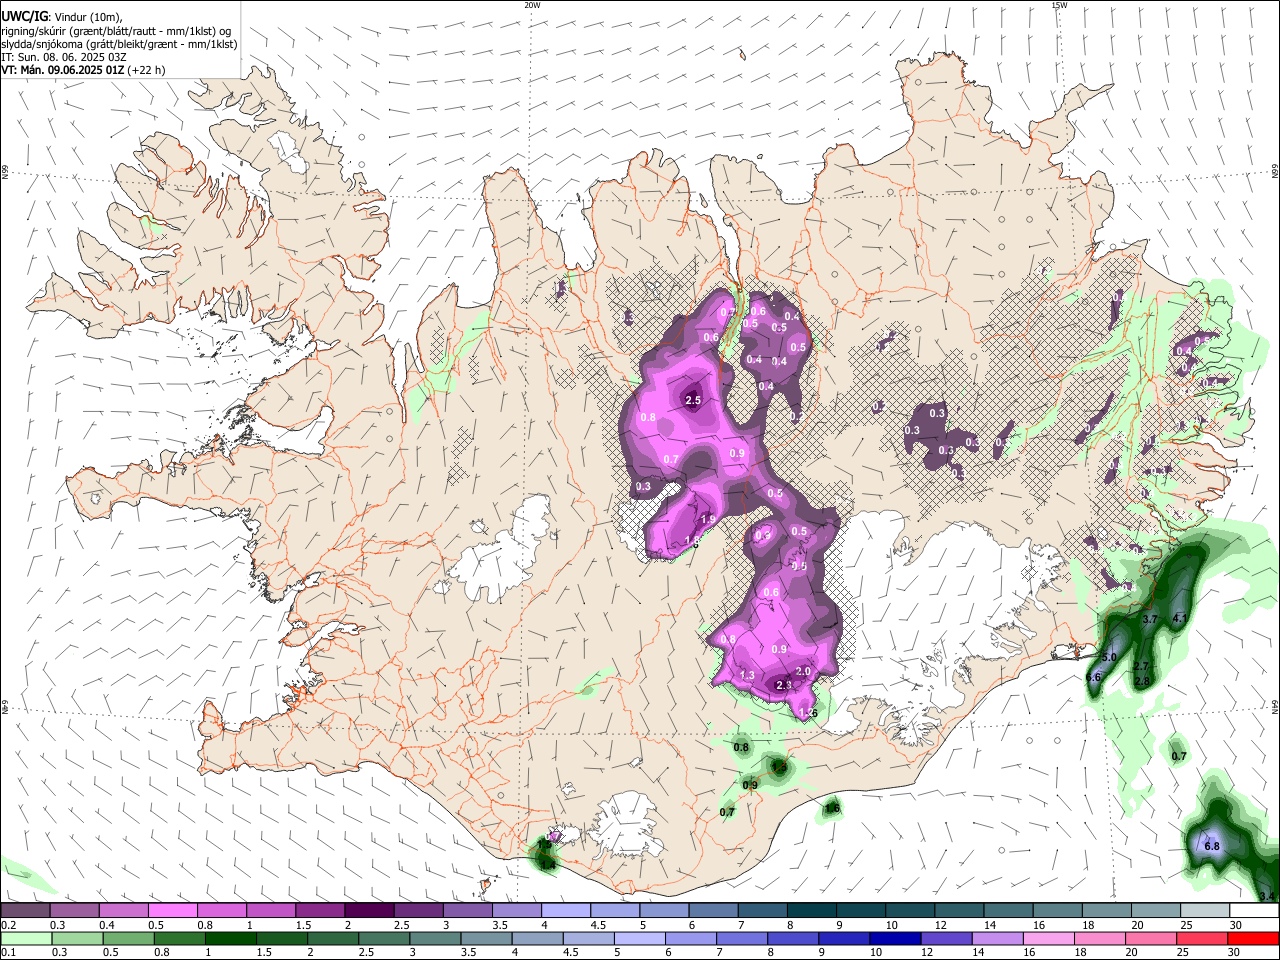Image resolution: width=1280 pixels, height=960 pixels.
Task: Click the UWC/IG Vindur (10m) title text
Action: pyautogui.click(x=60, y=15)
